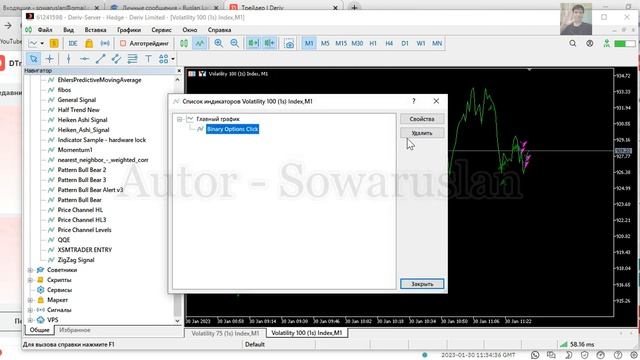Click the account profile icon

(x=590, y=43)
